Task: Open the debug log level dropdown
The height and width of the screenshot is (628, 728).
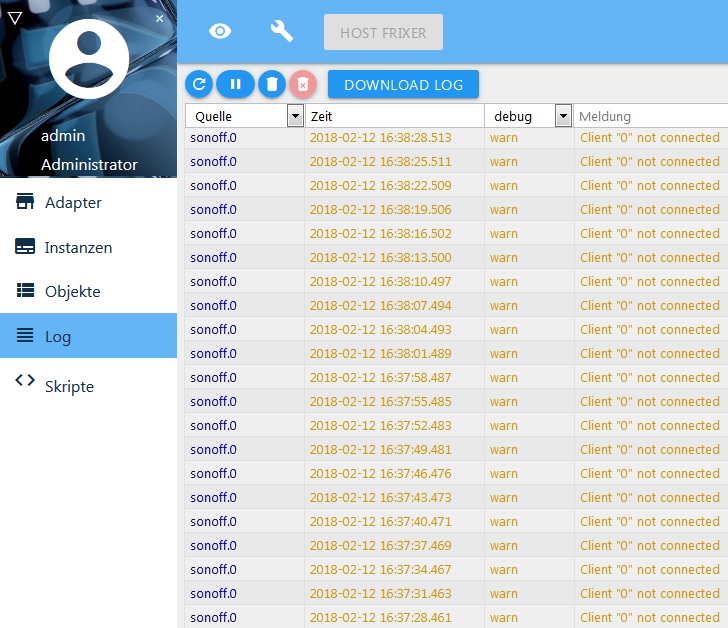Action: 563,116
